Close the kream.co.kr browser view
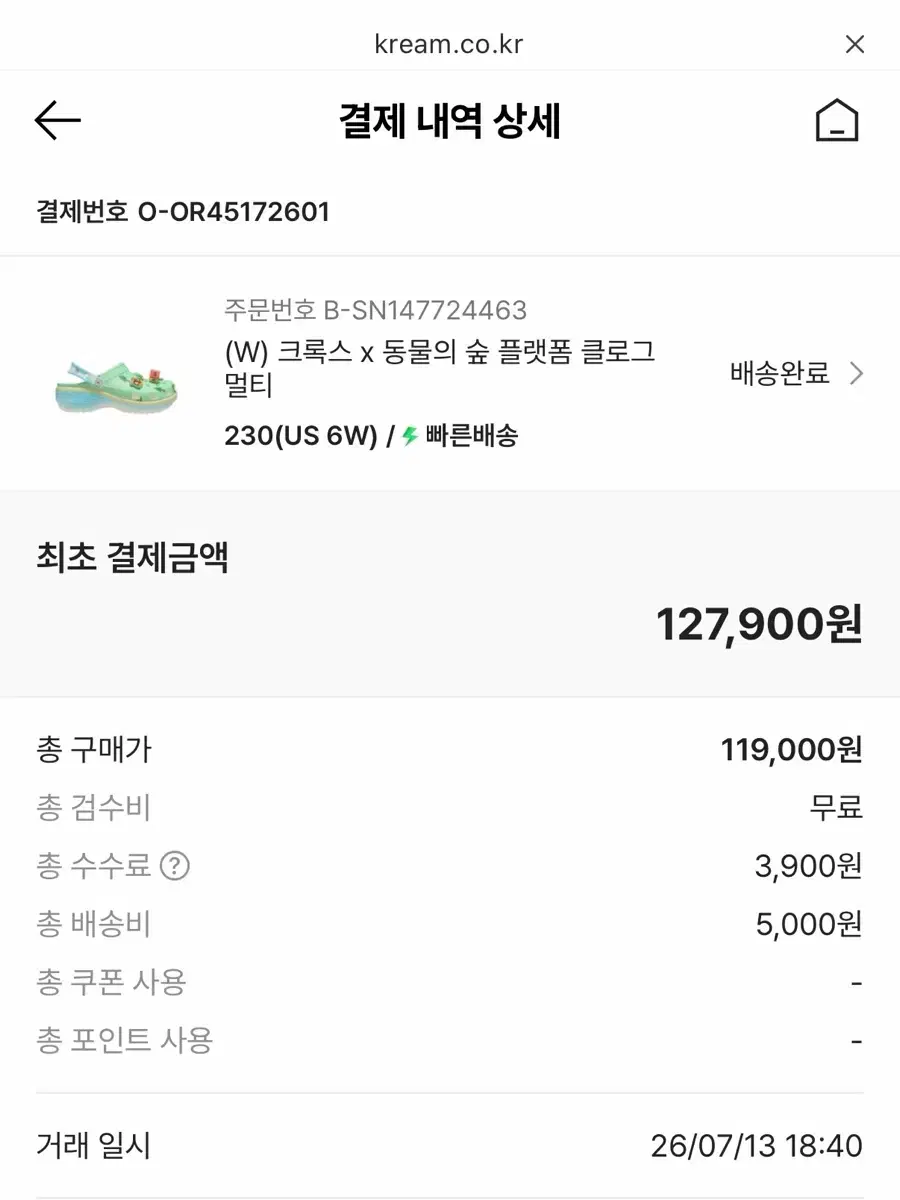Screen dimensions: 900x1200 [854, 44]
